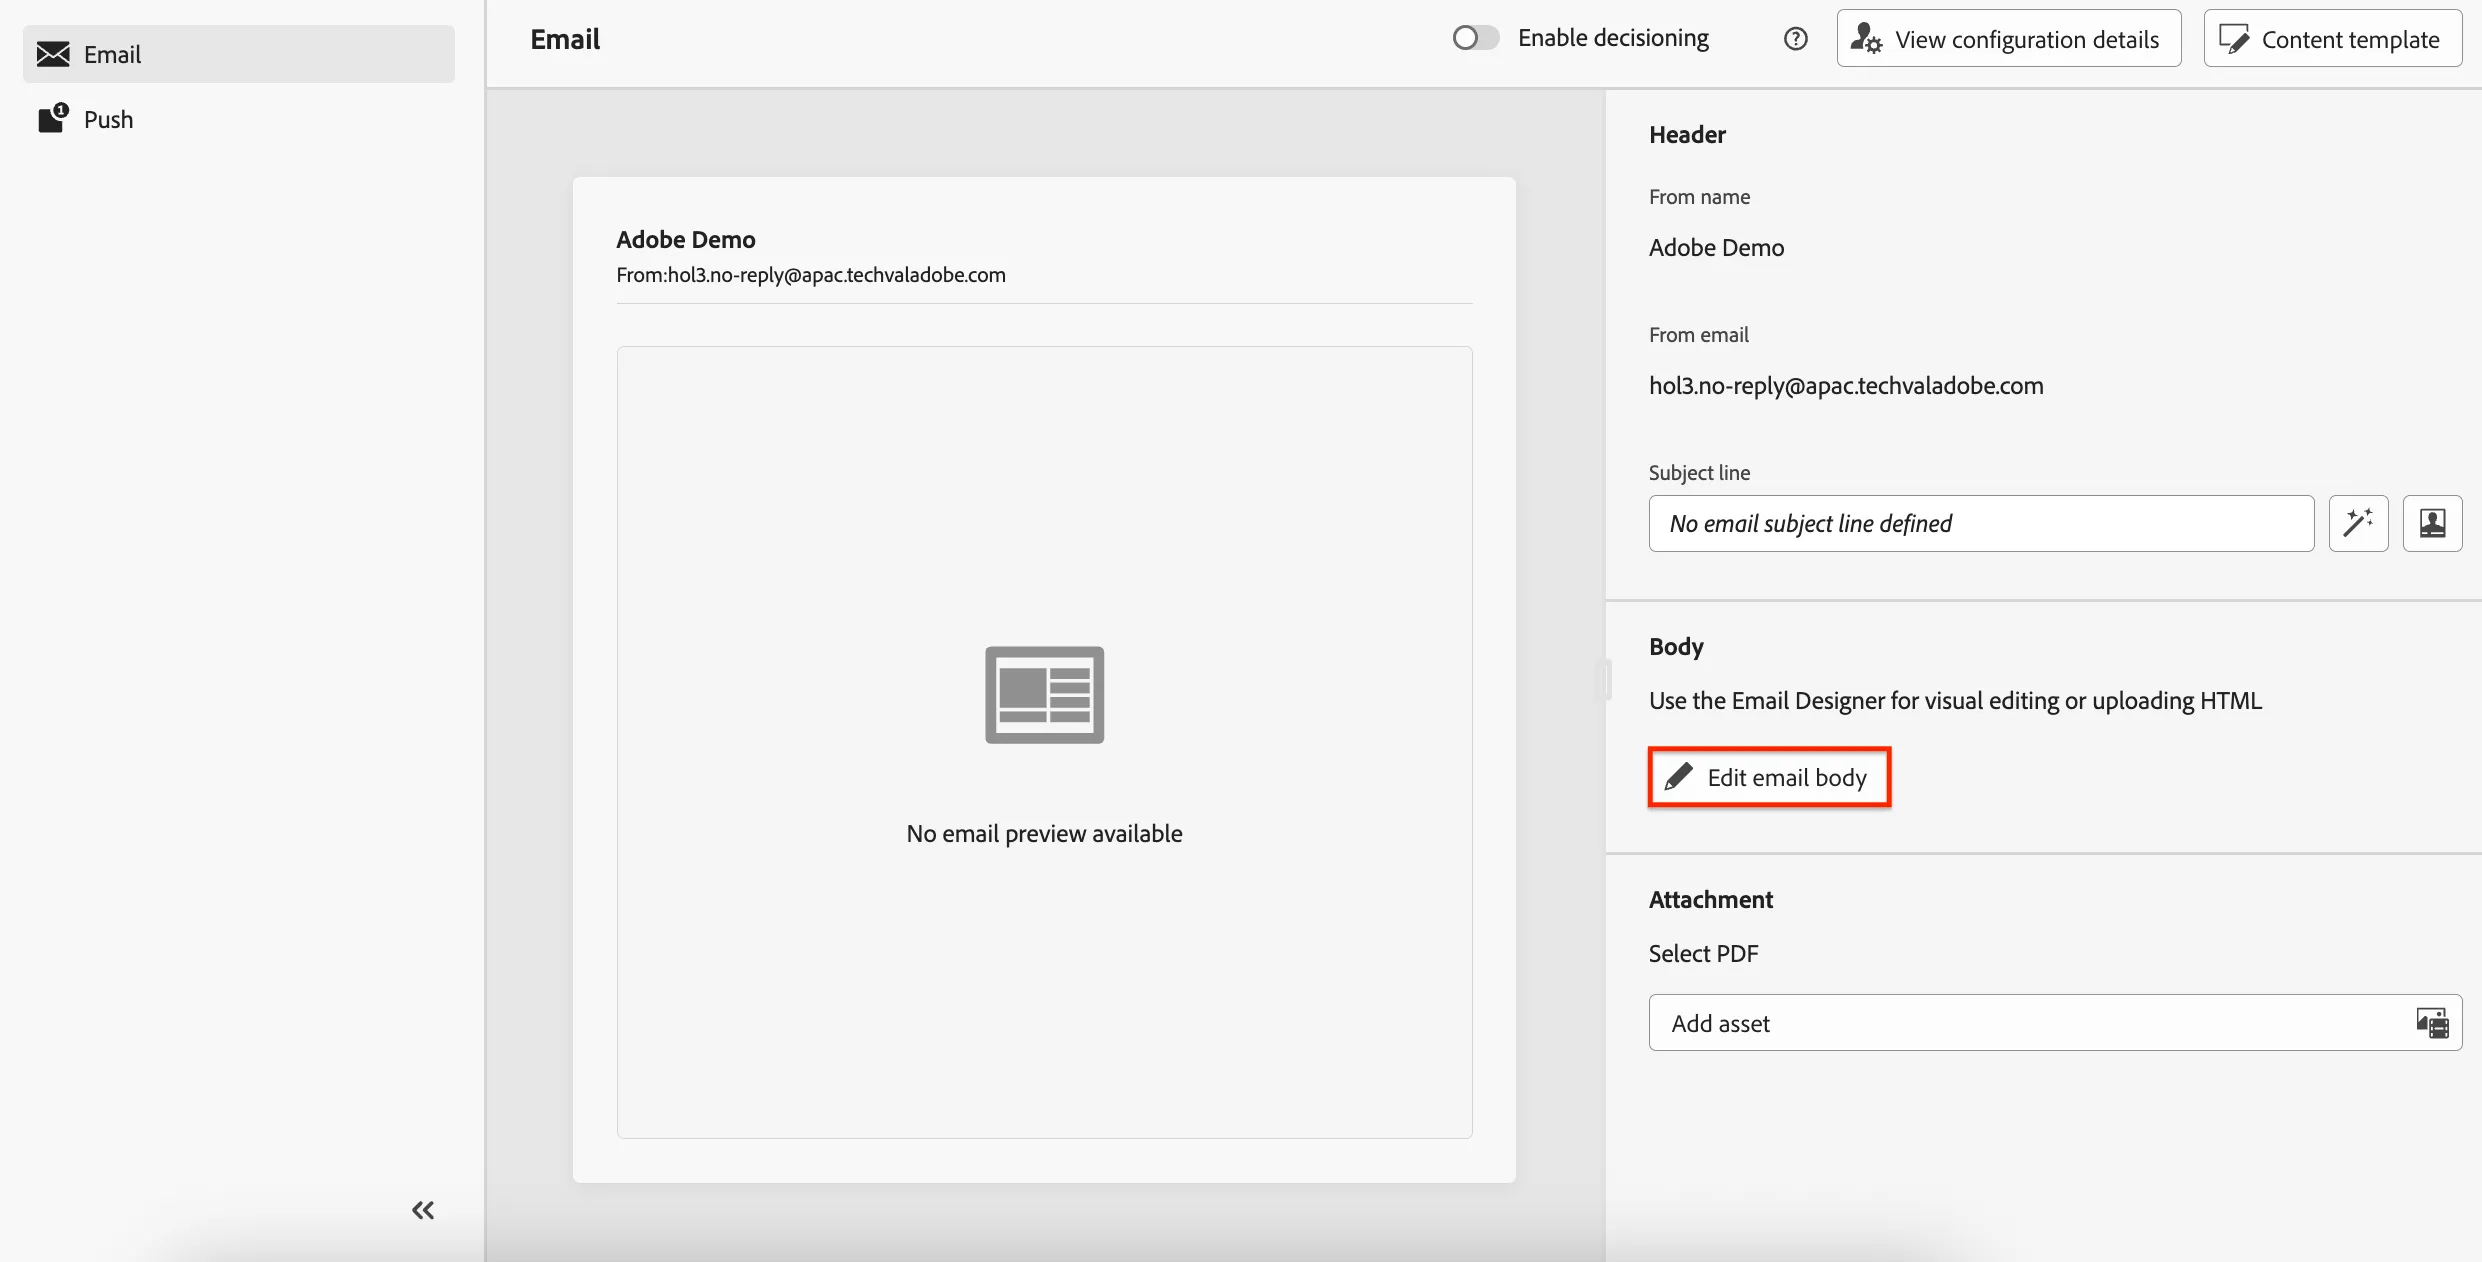Viewport: 2482px width, 1262px height.
Task: Click the right panel resize handle
Action: tap(1605, 680)
